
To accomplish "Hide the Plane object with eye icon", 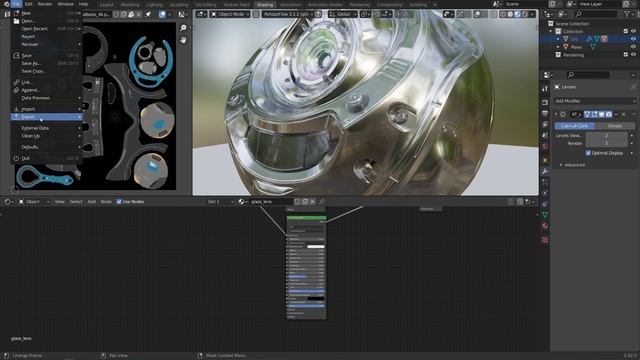I will [633, 47].
